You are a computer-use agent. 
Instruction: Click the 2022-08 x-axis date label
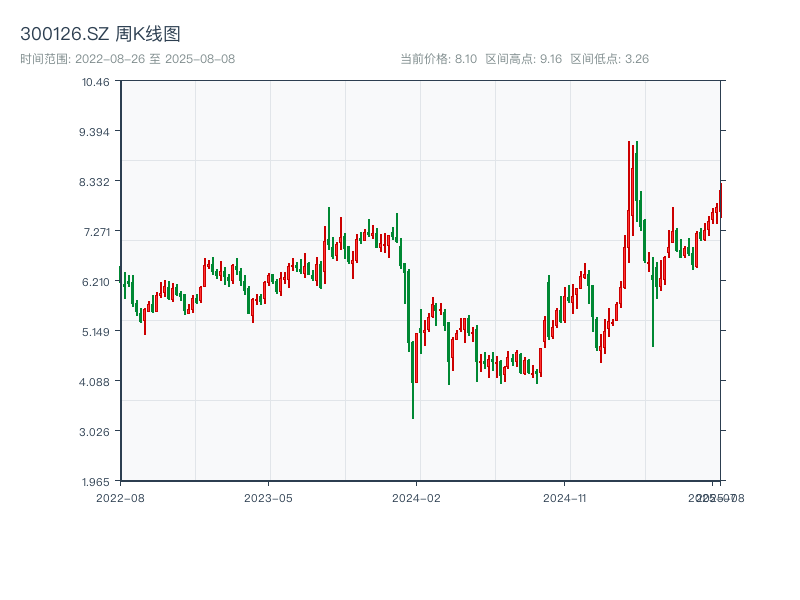click(120, 497)
